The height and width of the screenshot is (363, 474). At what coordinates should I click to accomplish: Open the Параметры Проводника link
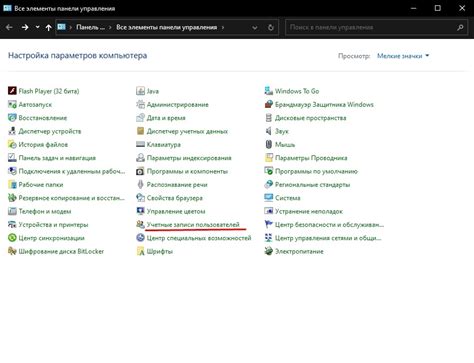311,158
